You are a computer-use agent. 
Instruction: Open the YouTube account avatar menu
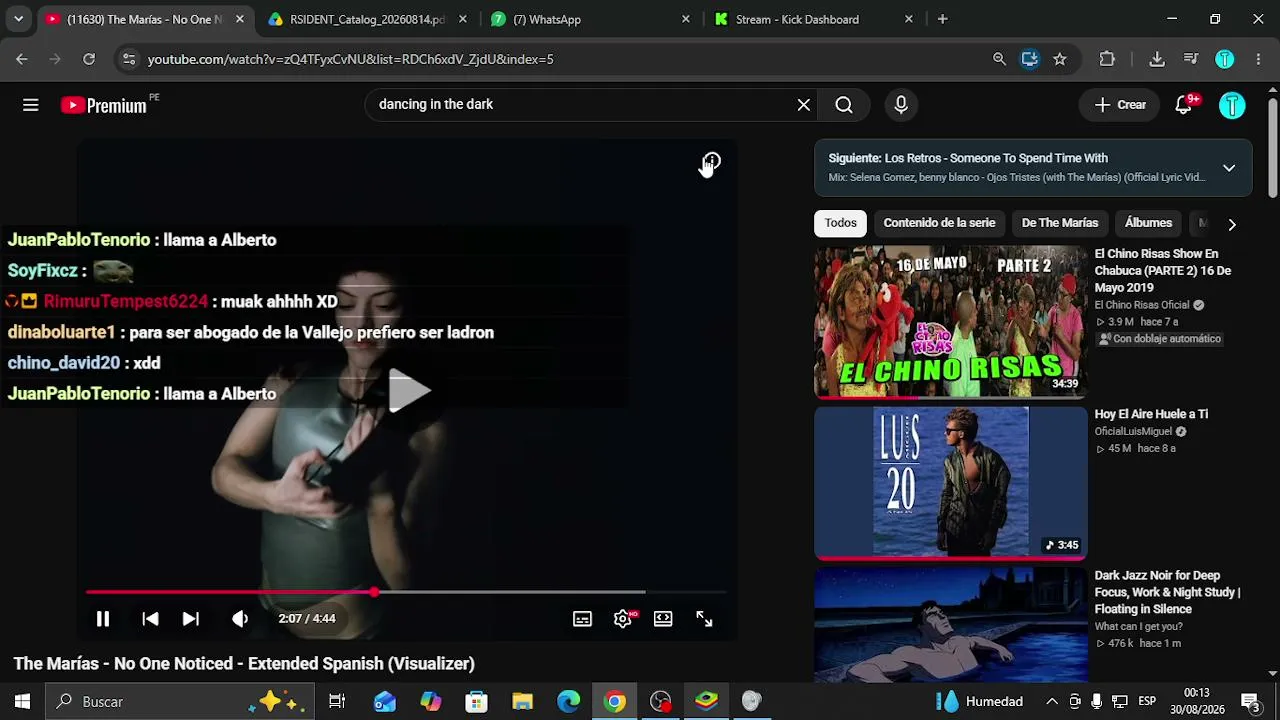click(x=1232, y=105)
